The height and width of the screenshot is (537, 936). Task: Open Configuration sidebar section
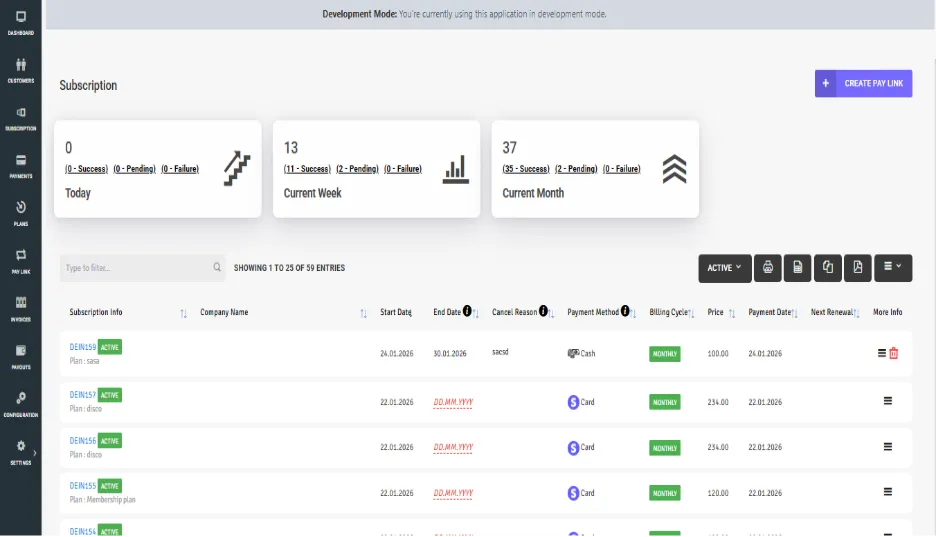[x=20, y=405]
